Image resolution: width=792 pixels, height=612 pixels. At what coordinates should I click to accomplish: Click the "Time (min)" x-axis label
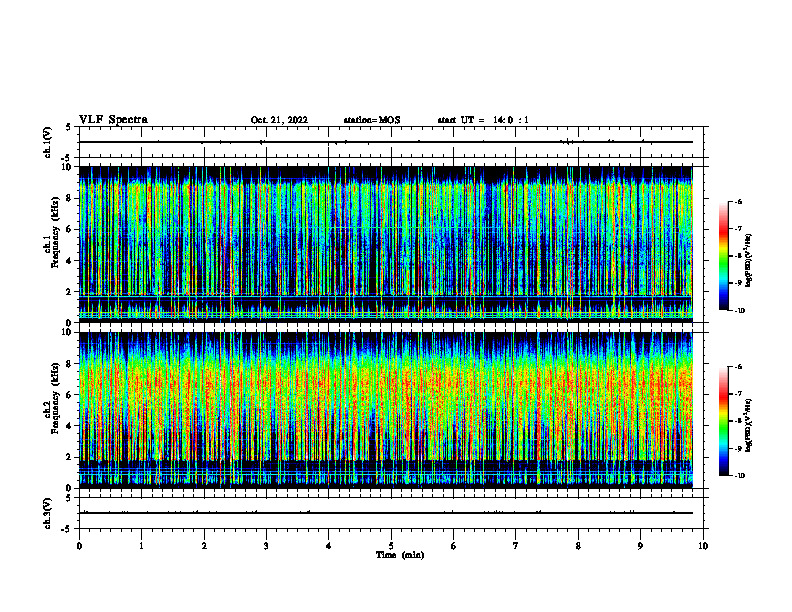pyautogui.click(x=400, y=555)
